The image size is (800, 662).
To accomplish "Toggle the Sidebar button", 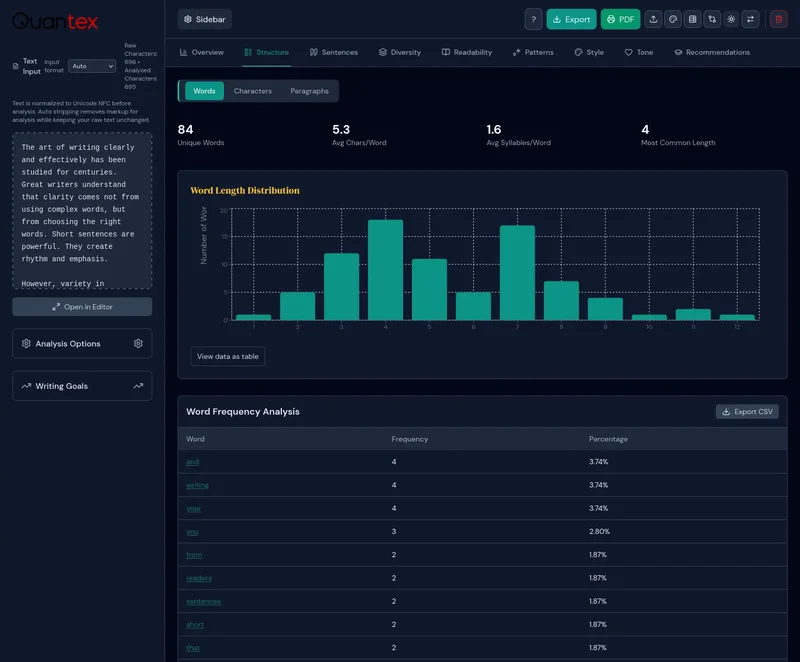I will (x=205, y=19).
